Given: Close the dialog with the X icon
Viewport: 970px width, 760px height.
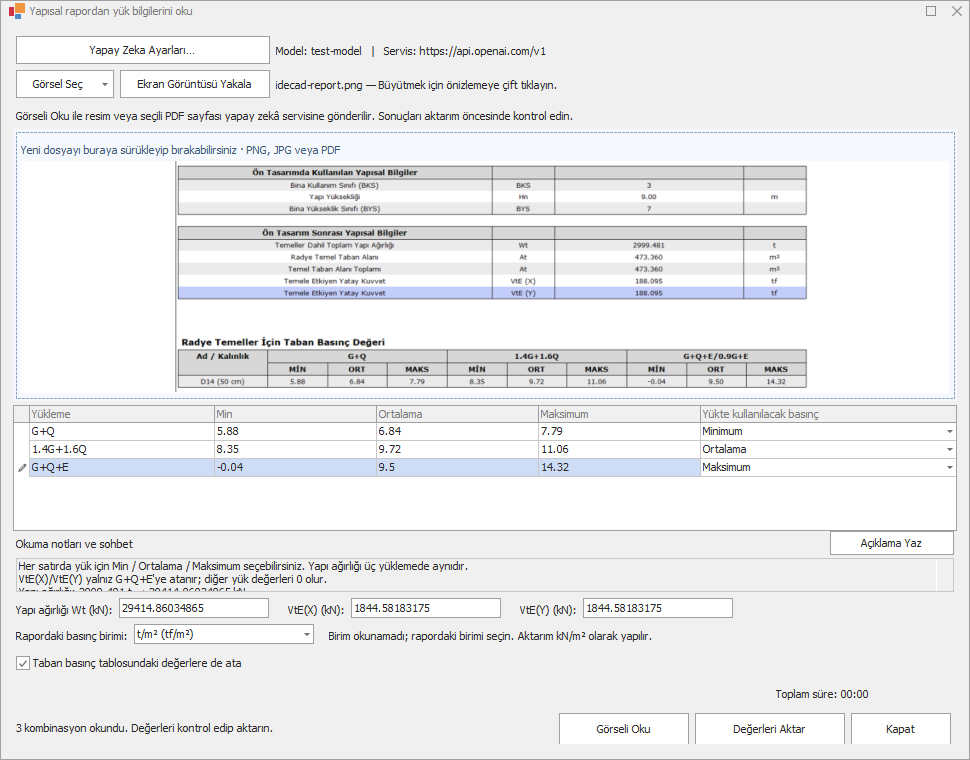Looking at the screenshot, I should (956, 11).
